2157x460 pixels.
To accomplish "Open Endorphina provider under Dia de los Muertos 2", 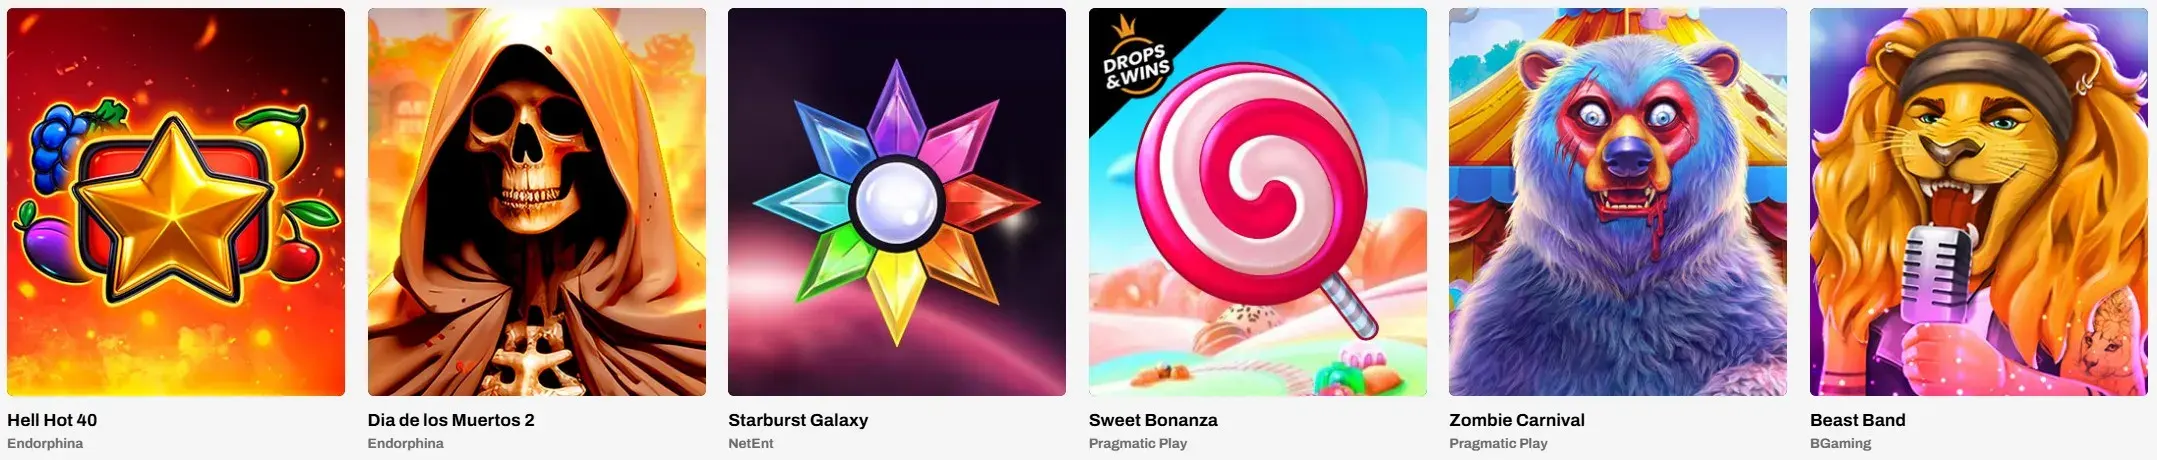I will pyautogui.click(x=406, y=443).
